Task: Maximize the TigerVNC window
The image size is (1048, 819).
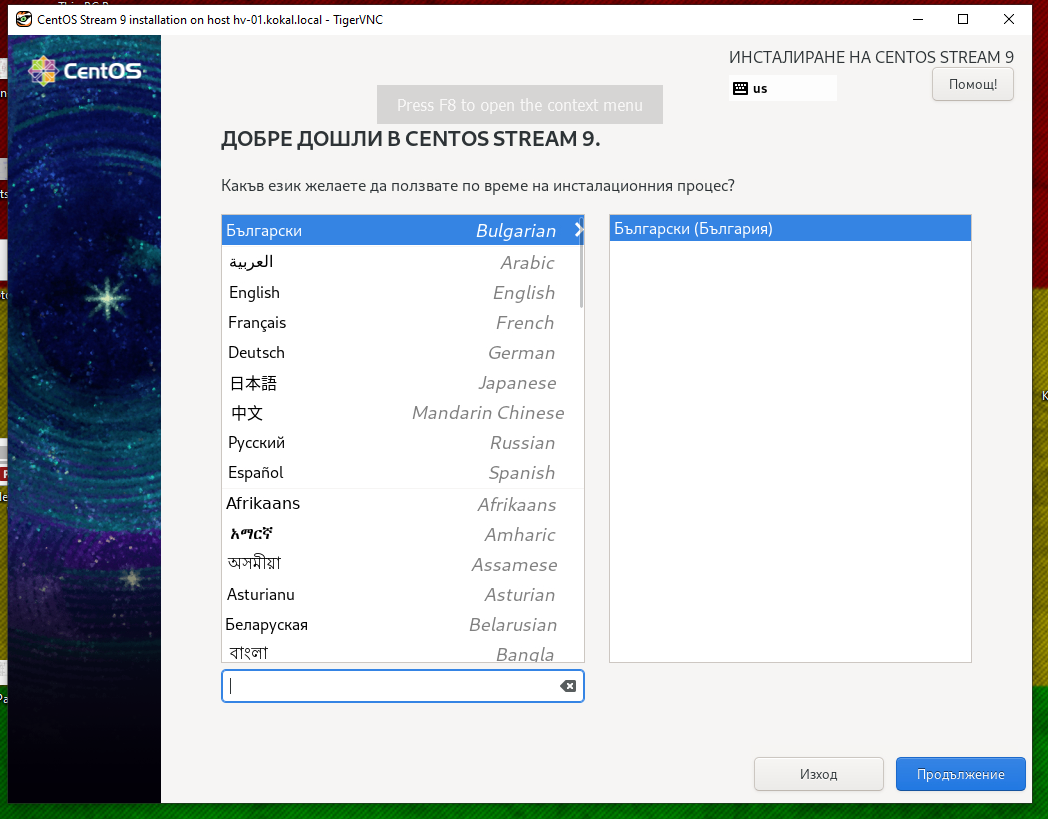Action: (963, 19)
